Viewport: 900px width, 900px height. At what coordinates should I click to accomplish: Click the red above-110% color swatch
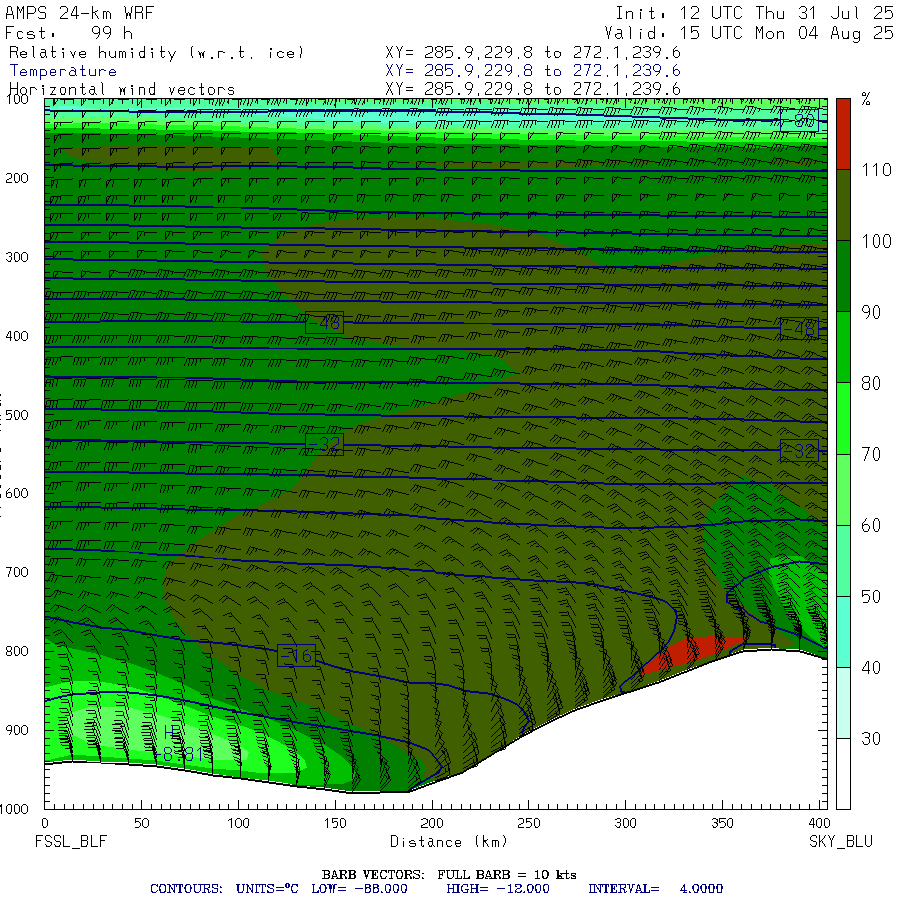843,134
